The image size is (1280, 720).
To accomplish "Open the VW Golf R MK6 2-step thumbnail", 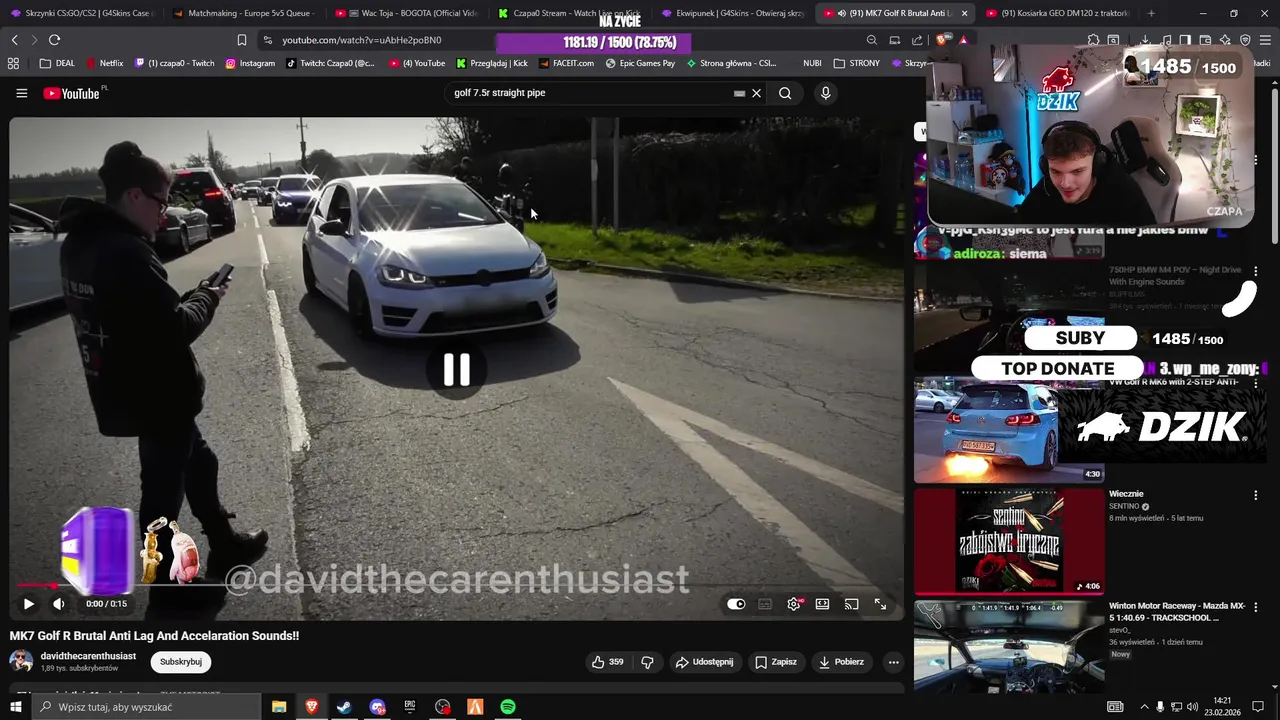I will point(1009,430).
